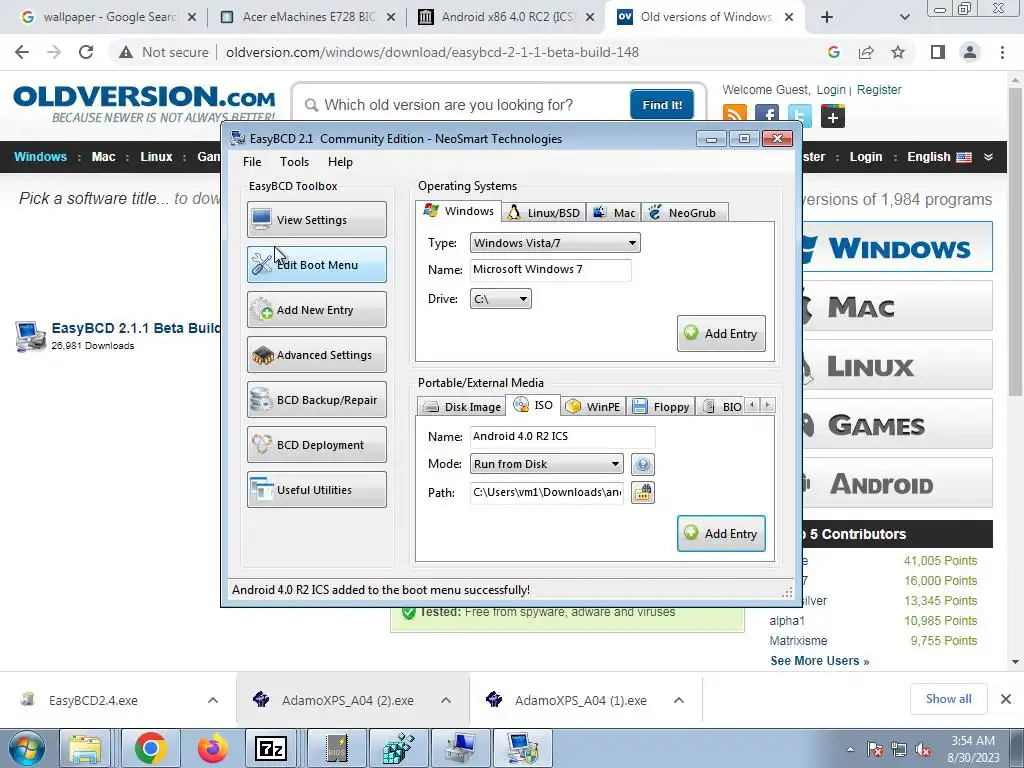
Task: Expand the Type dropdown showing Windows Vista/7
Action: (x=555, y=243)
